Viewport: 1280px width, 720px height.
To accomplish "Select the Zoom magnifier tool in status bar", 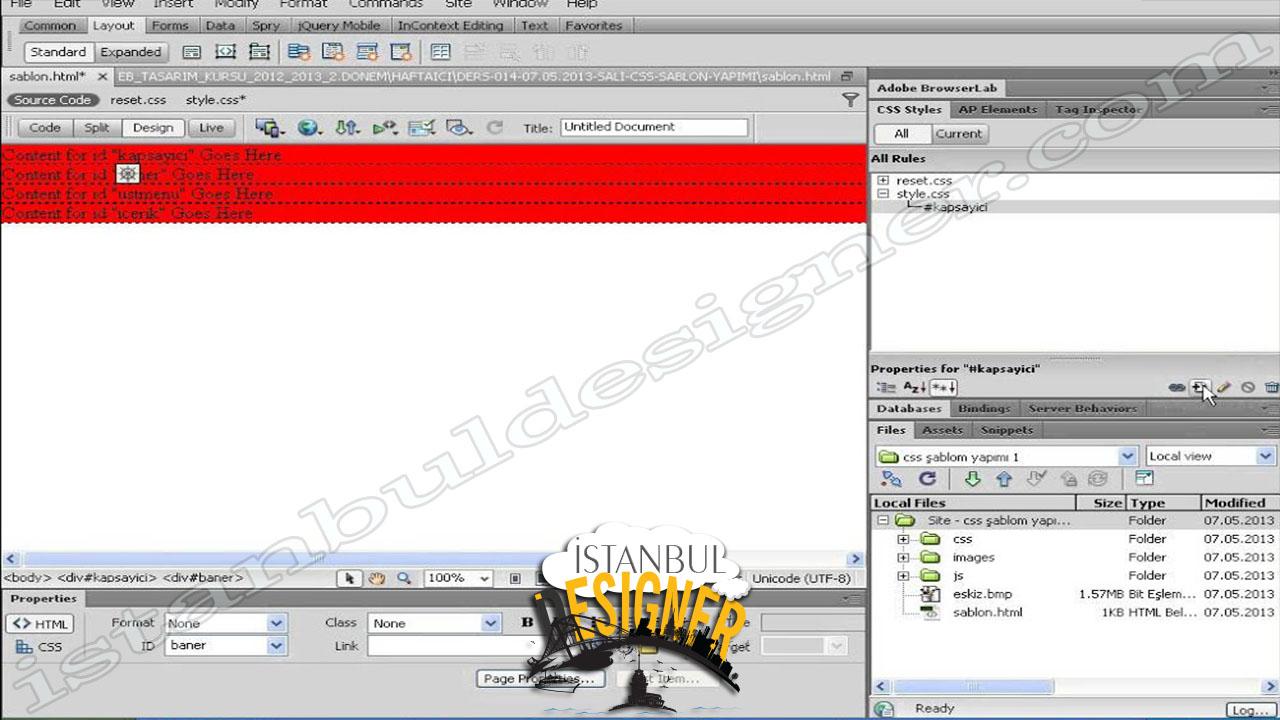I will click(404, 578).
